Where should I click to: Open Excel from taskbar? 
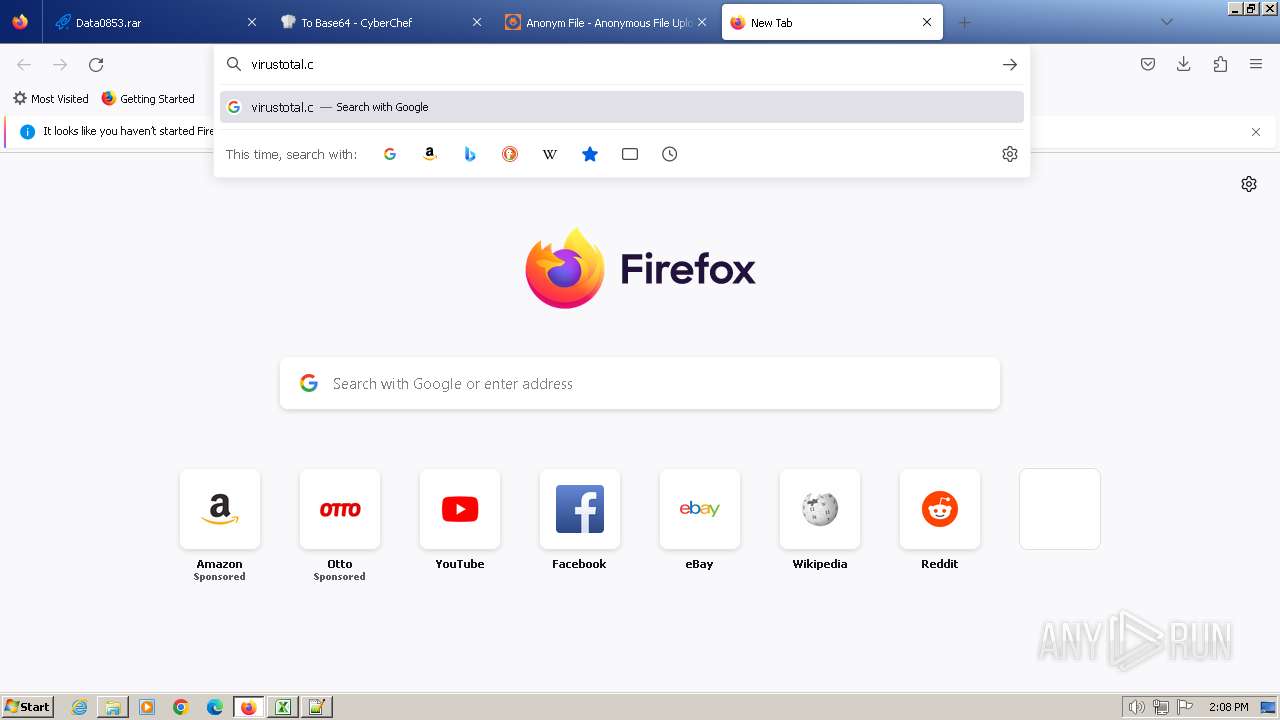pos(283,707)
